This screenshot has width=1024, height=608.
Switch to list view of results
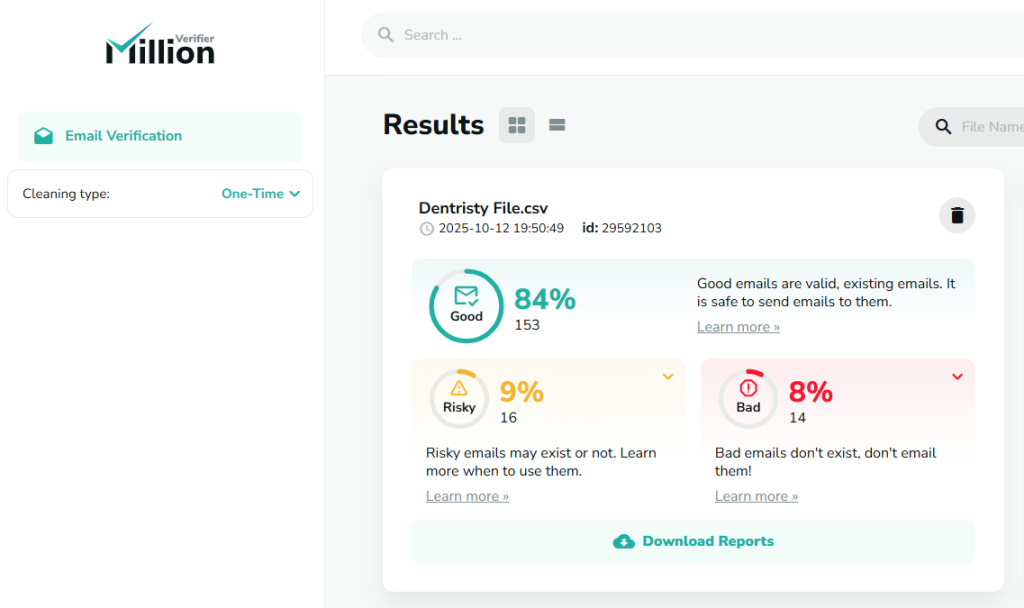coord(557,125)
